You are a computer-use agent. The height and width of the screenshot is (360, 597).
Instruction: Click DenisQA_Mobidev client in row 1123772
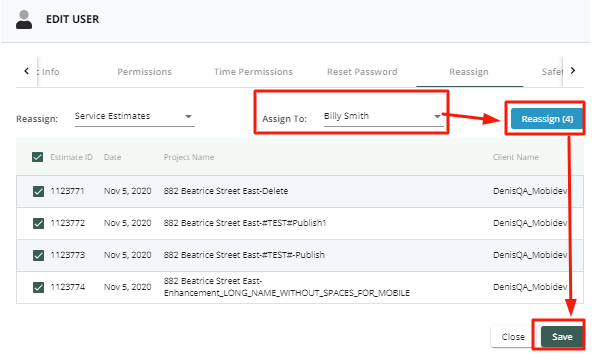tap(530, 223)
